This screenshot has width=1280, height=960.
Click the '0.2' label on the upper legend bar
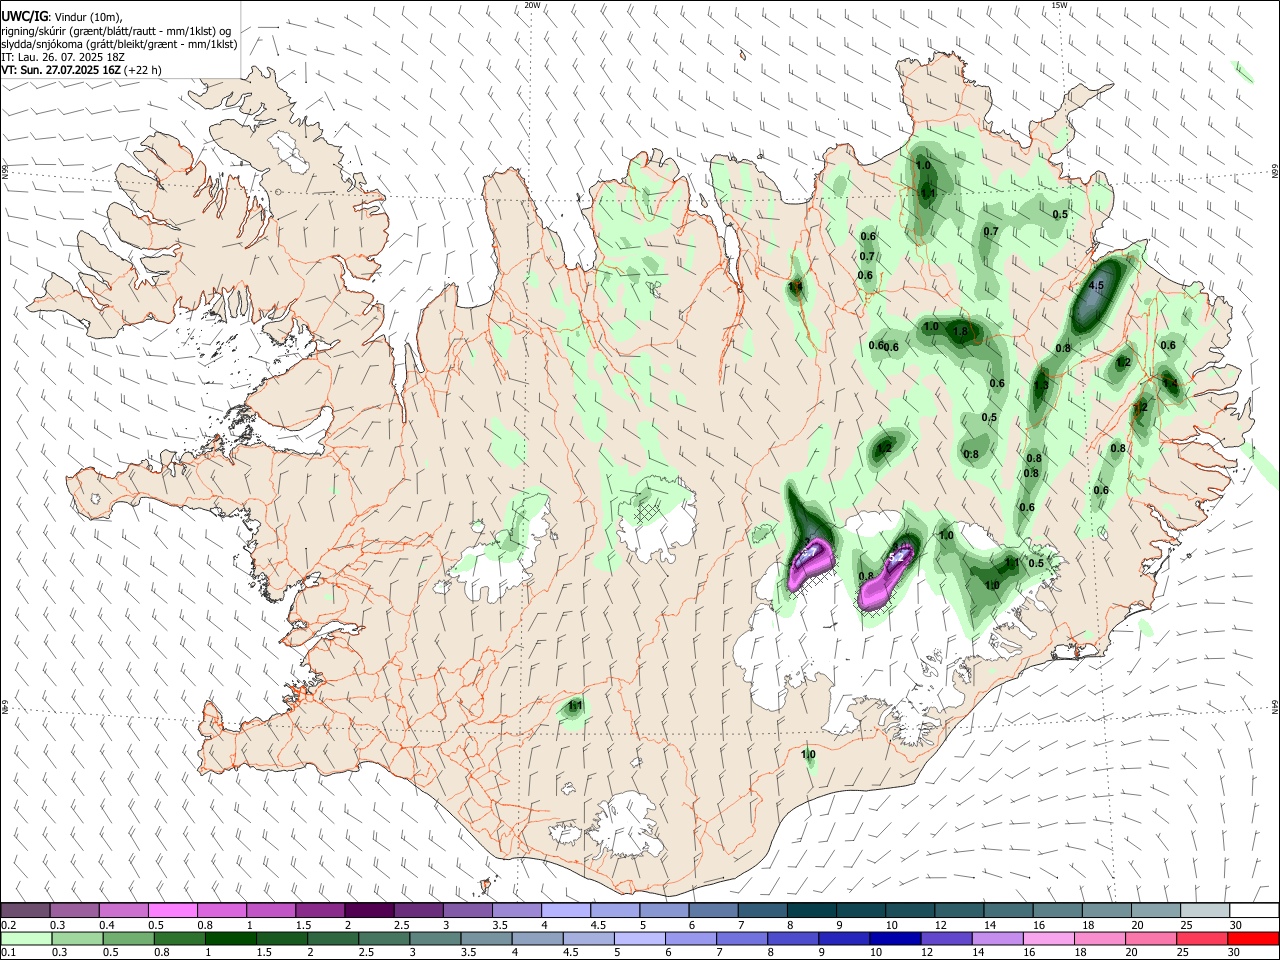(x=8, y=925)
